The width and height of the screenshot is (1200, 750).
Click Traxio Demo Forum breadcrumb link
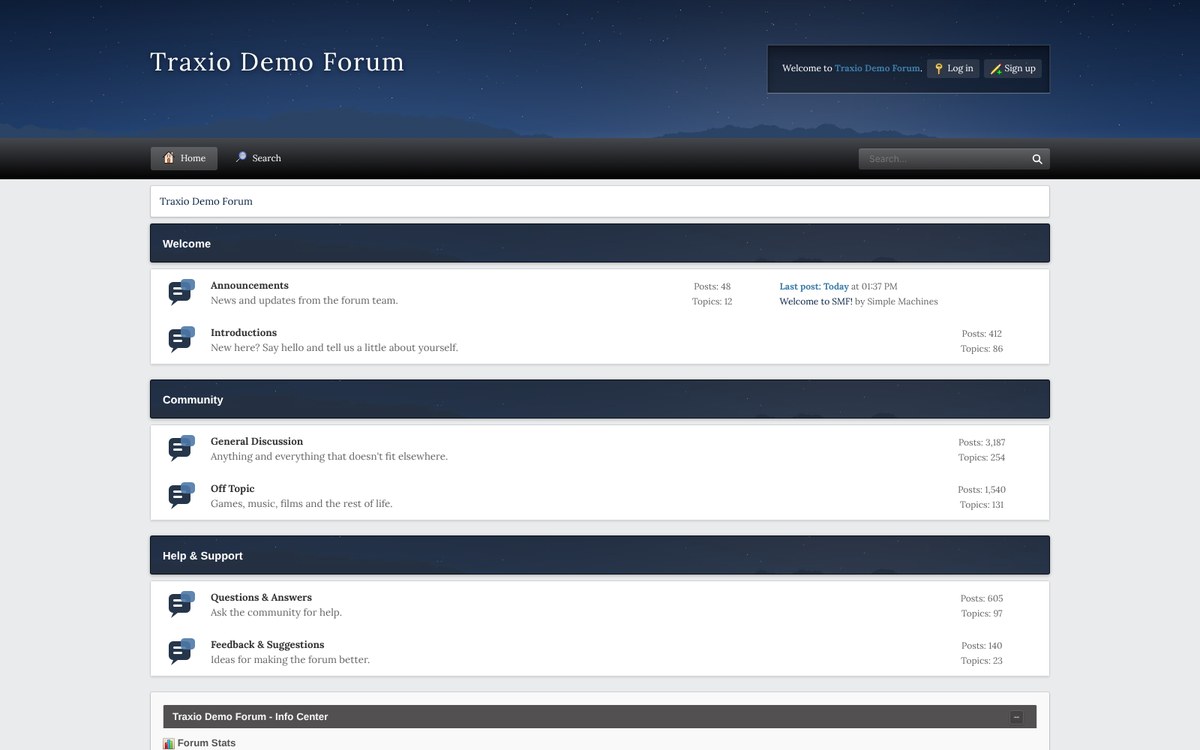tap(206, 201)
